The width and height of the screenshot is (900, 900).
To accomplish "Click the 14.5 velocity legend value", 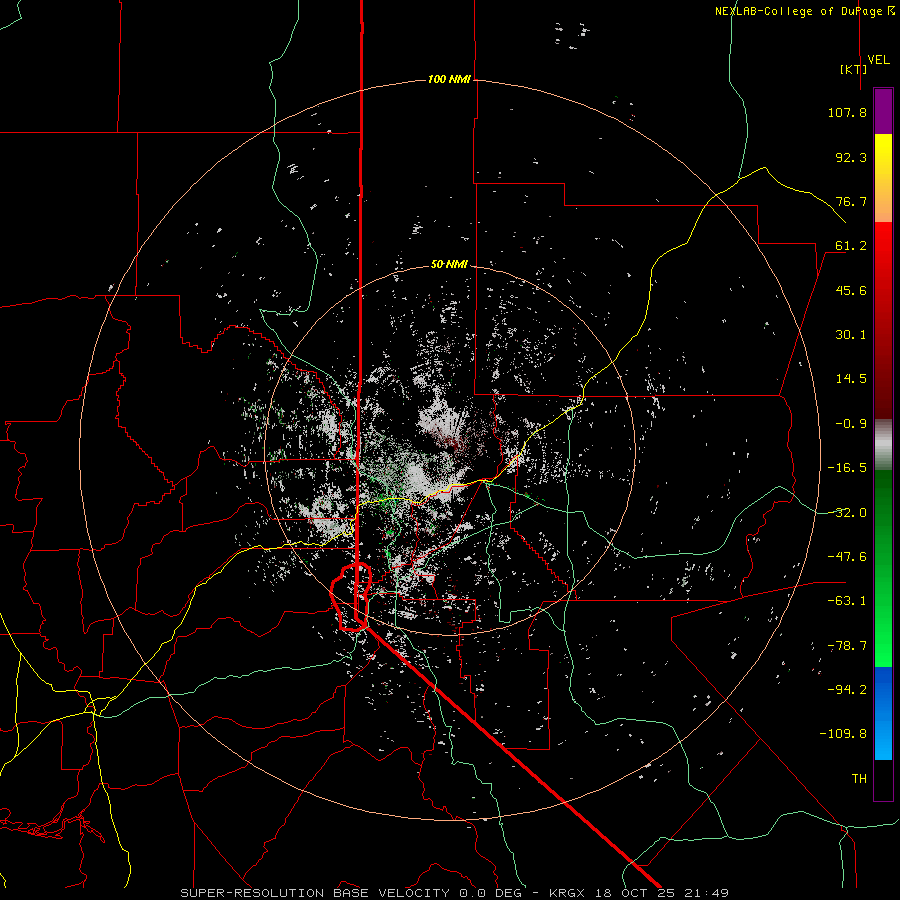I will click(x=851, y=379).
